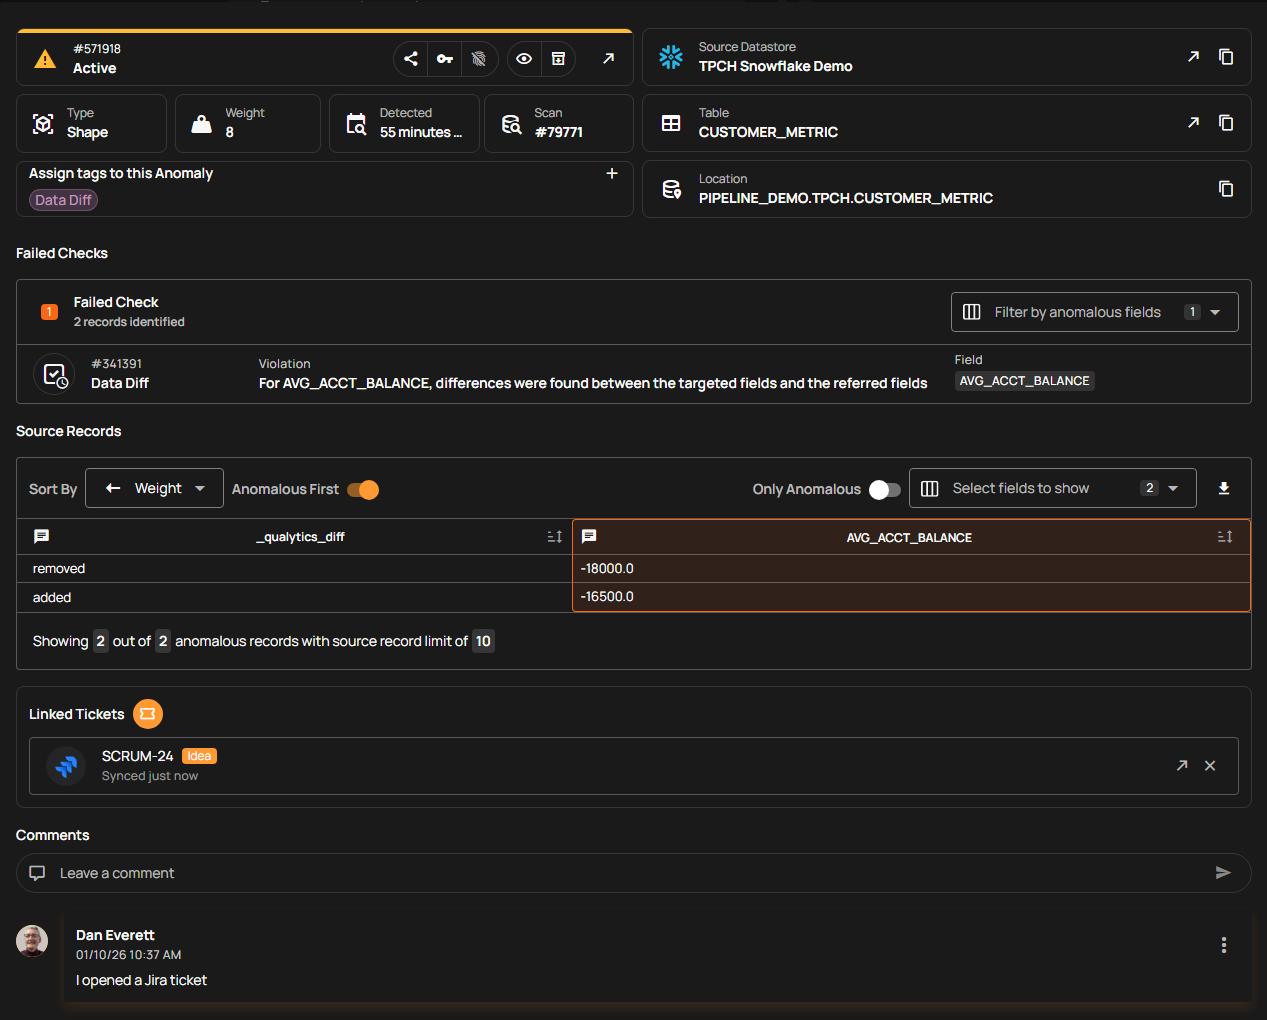Remove the Data Diff tag chip

(x=63, y=200)
